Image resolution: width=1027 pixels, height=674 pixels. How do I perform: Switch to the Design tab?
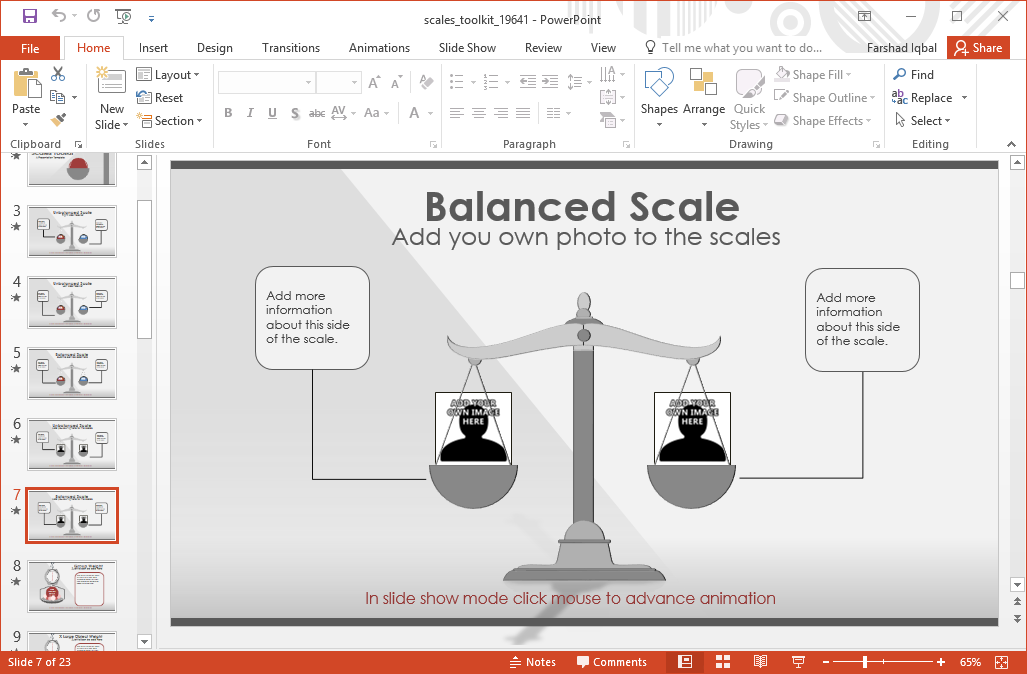pyautogui.click(x=214, y=48)
